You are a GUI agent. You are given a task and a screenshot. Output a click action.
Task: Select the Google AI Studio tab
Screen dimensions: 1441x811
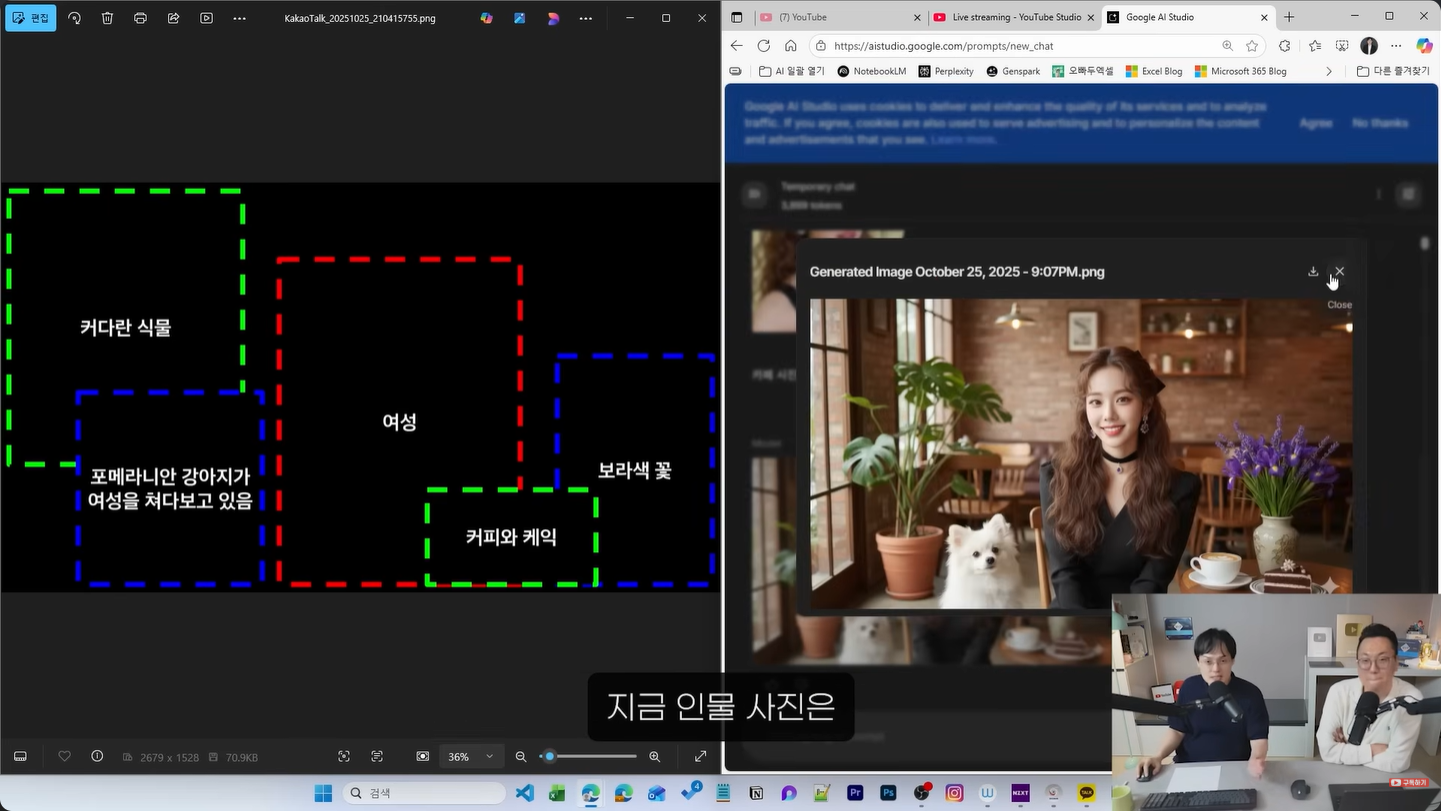(1186, 17)
